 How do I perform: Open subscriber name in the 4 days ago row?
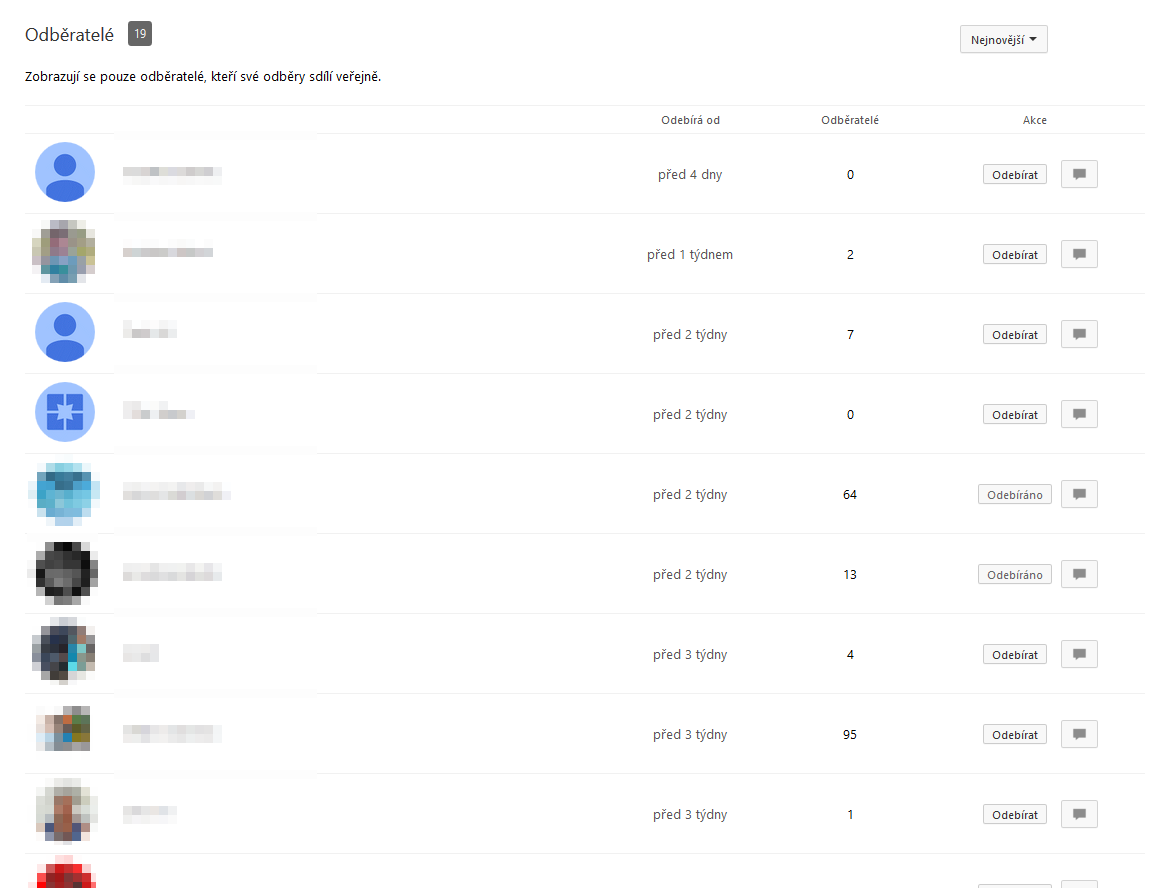[x=172, y=173]
